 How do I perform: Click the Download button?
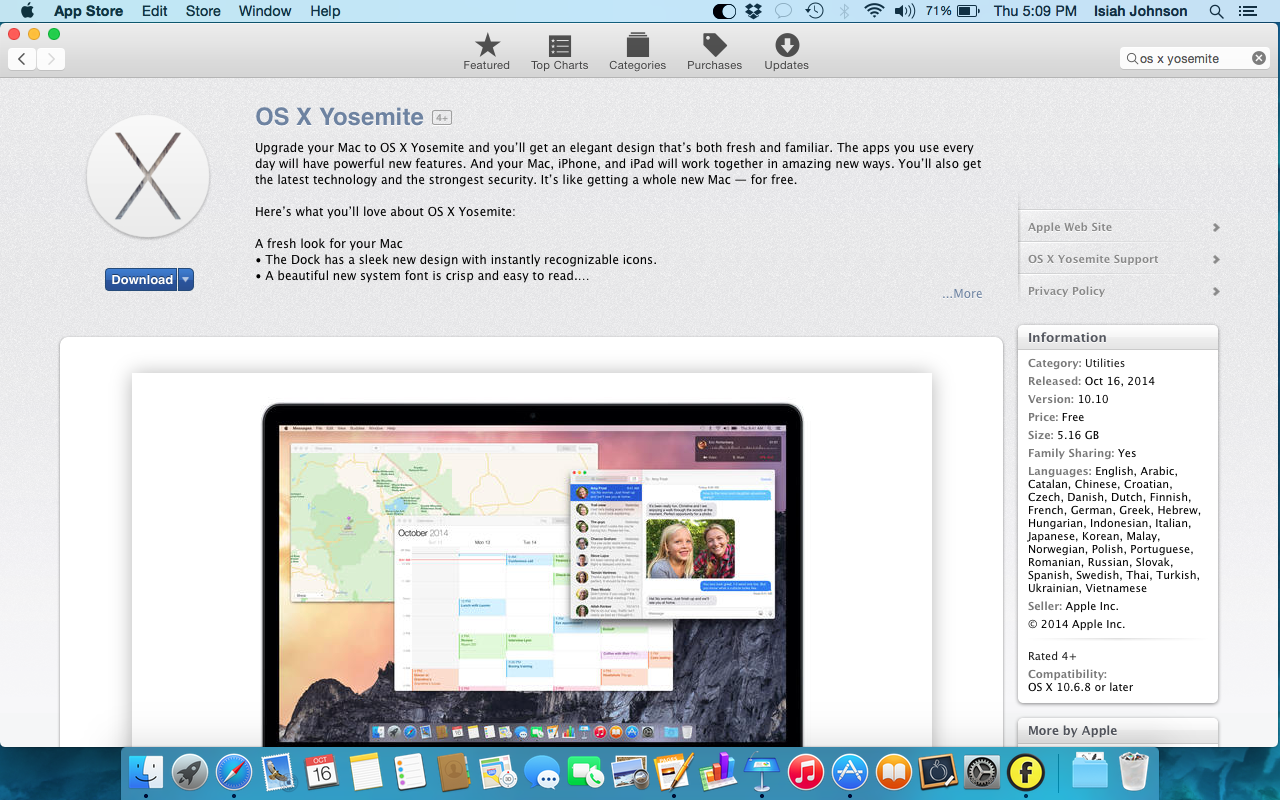point(141,280)
